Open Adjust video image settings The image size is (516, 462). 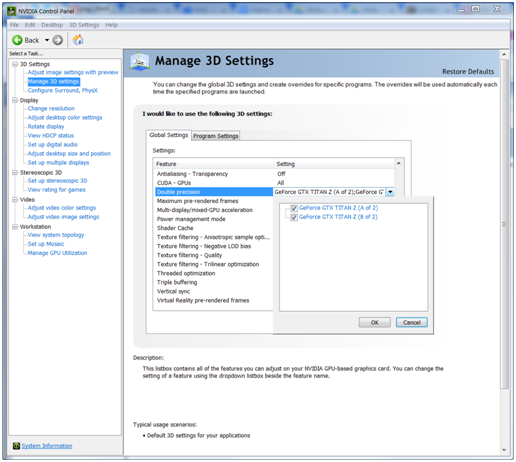coord(63,217)
